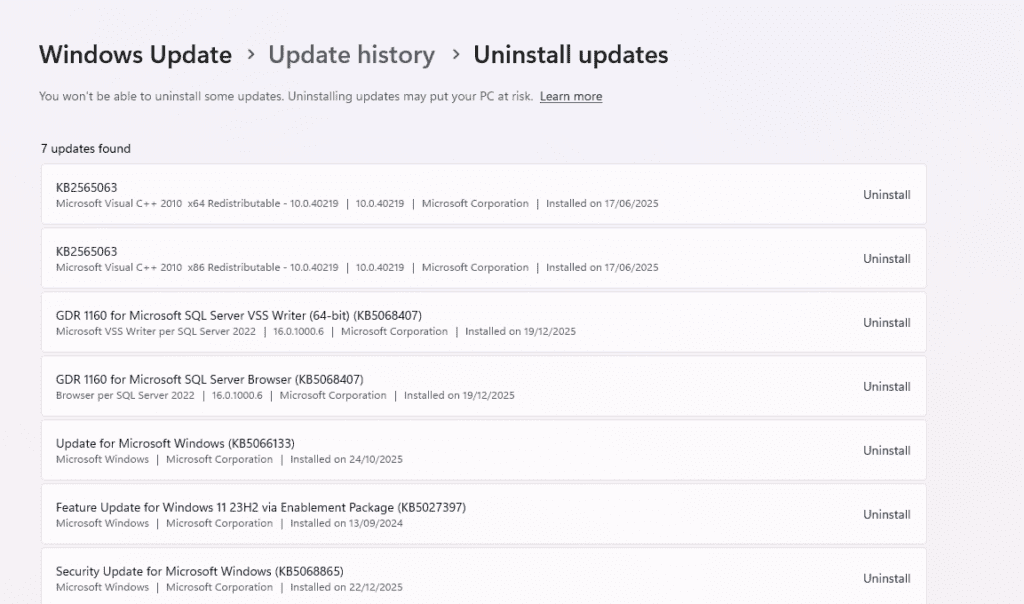Open the Learn more link
This screenshot has width=1024, height=604.
571,97
